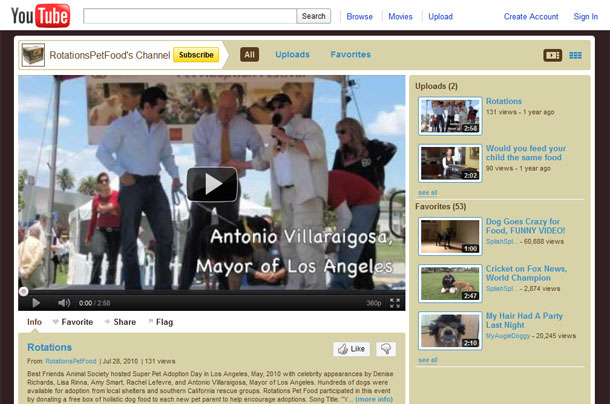The image size is (610, 404).
Task: Seek using the video progress bar handle
Action: coord(23,292)
